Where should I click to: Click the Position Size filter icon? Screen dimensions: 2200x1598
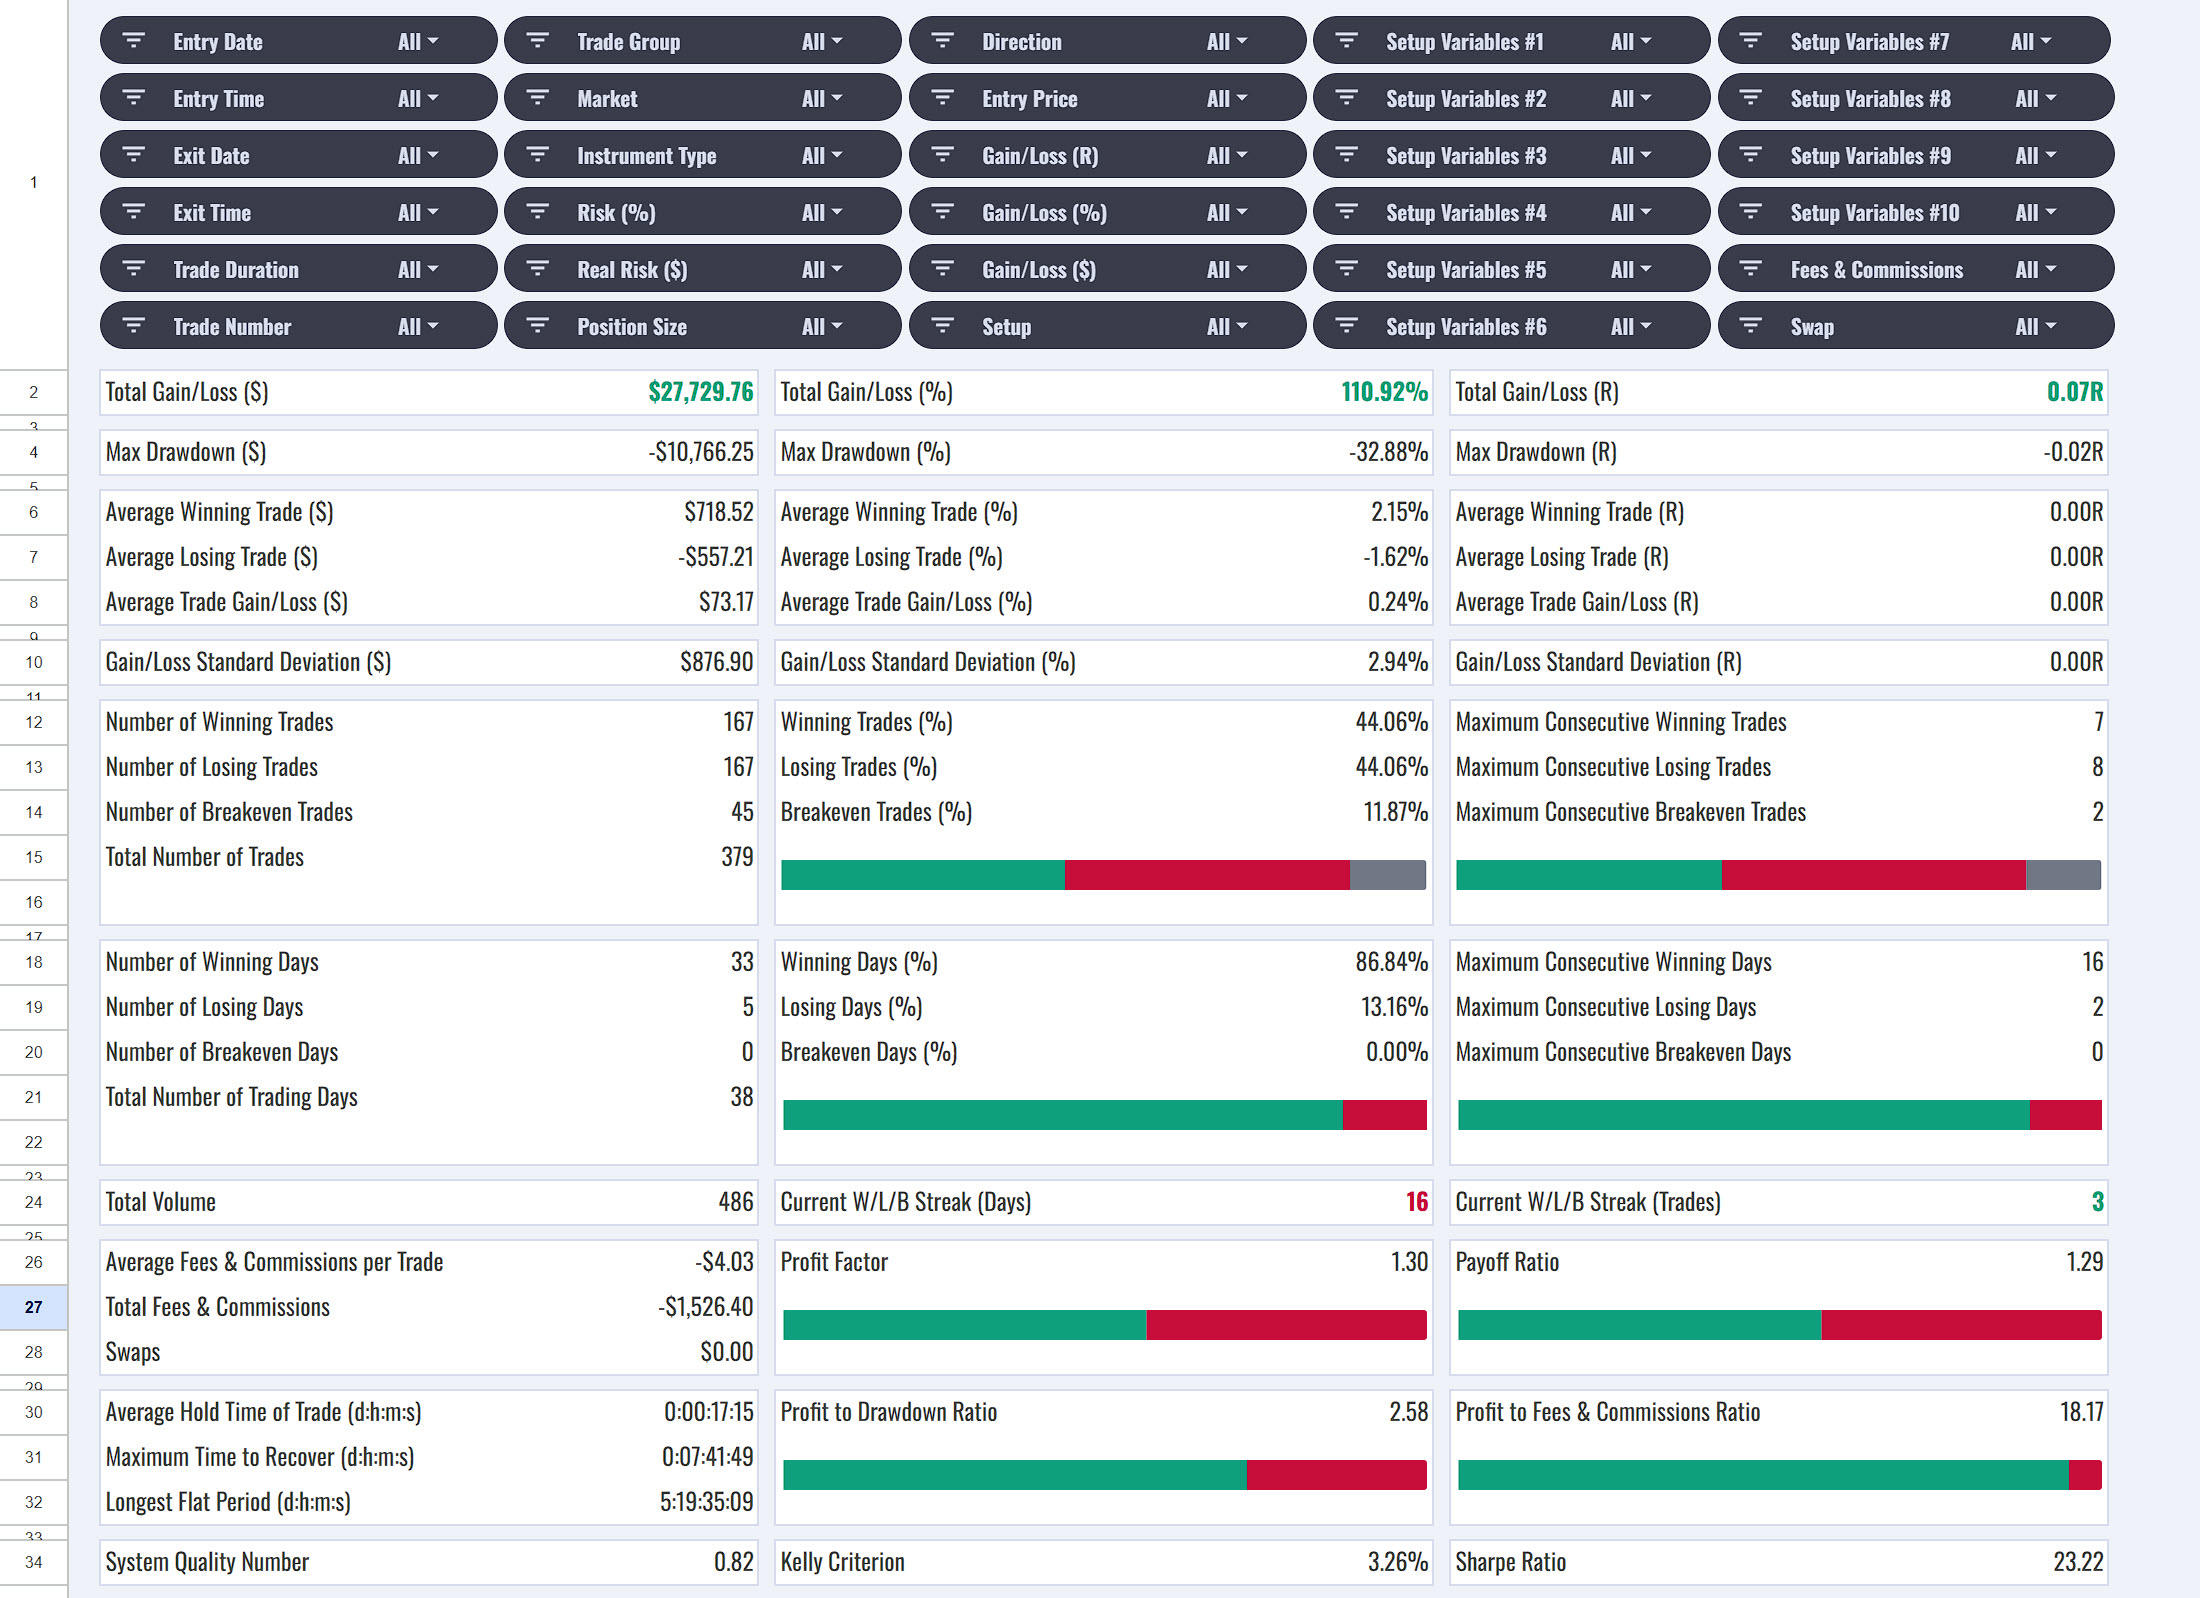(537, 326)
